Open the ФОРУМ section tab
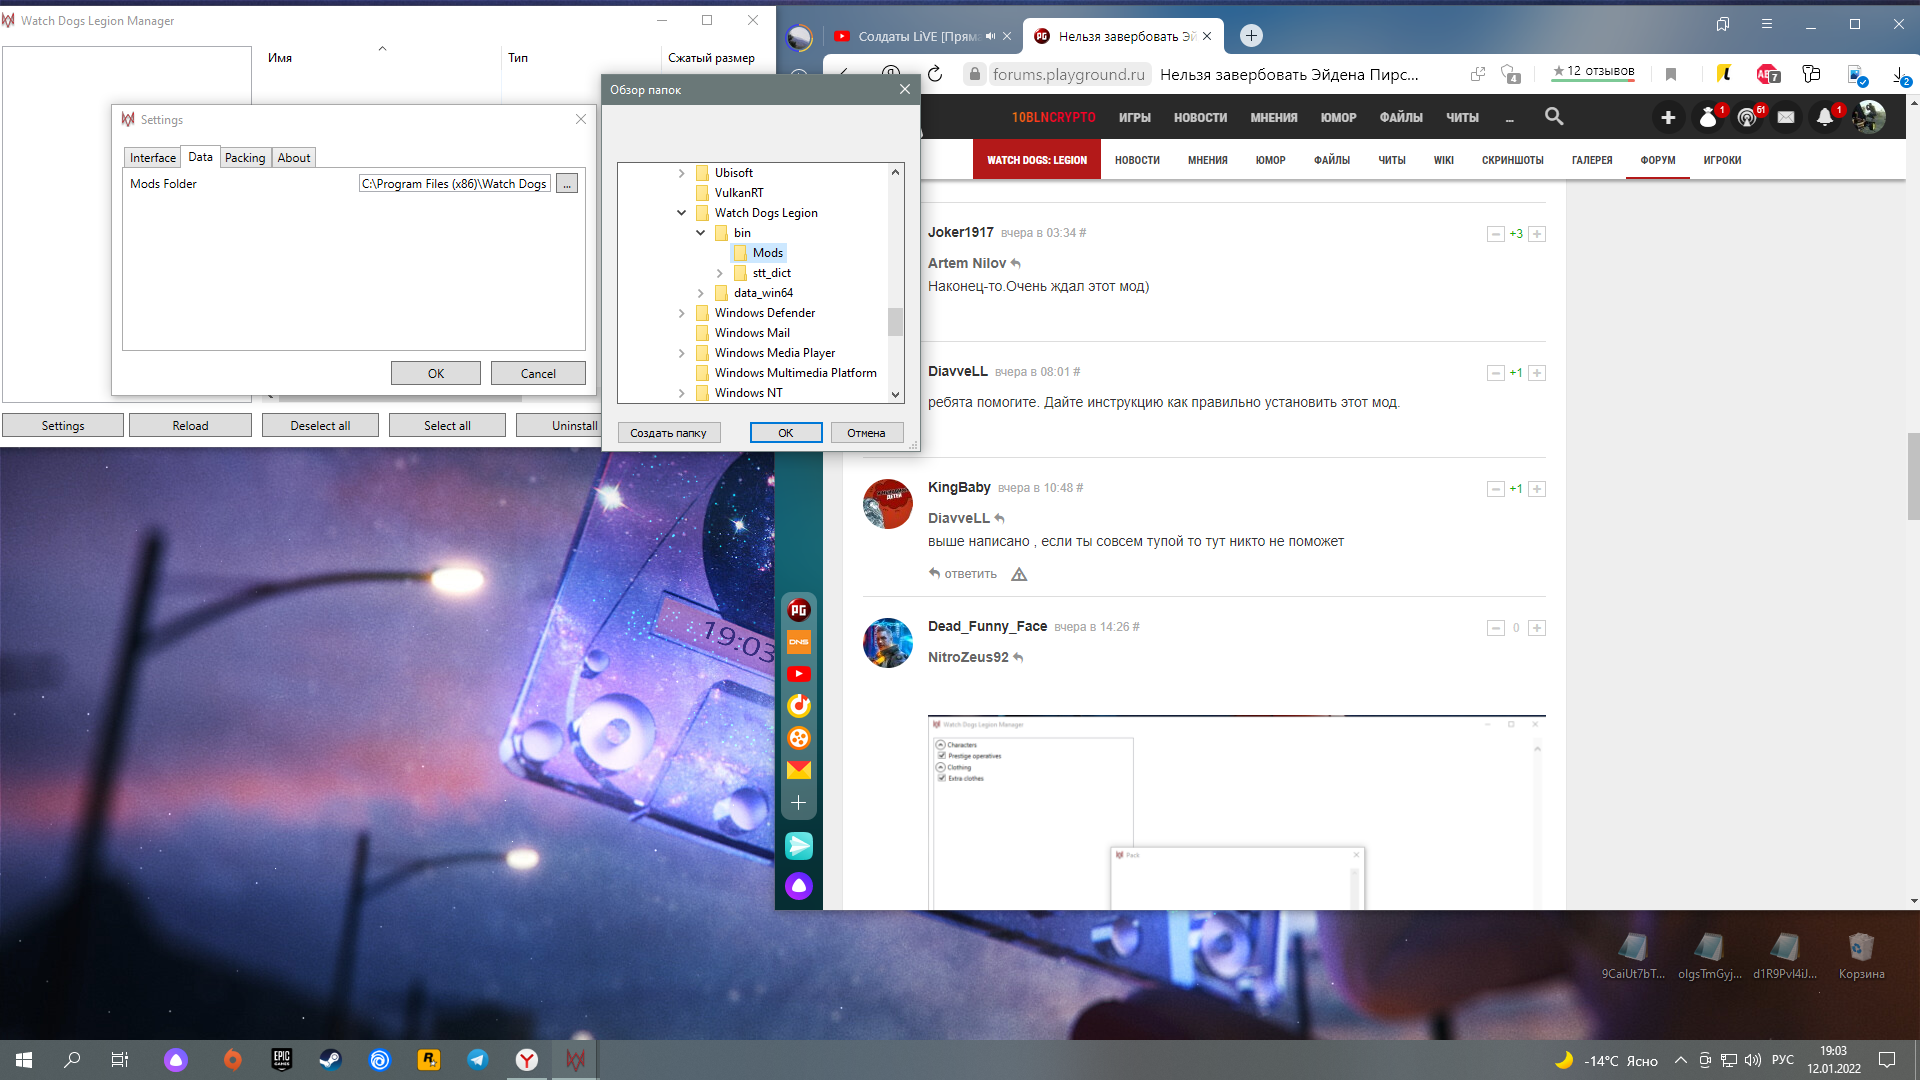Viewport: 1920px width, 1080px height. point(1657,160)
